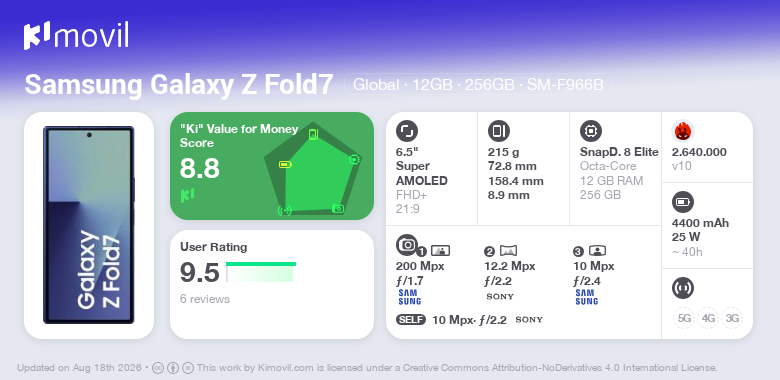Screen dimensions: 780x380
Task: Select the SELF selfie camera badge
Action: (x=411, y=319)
